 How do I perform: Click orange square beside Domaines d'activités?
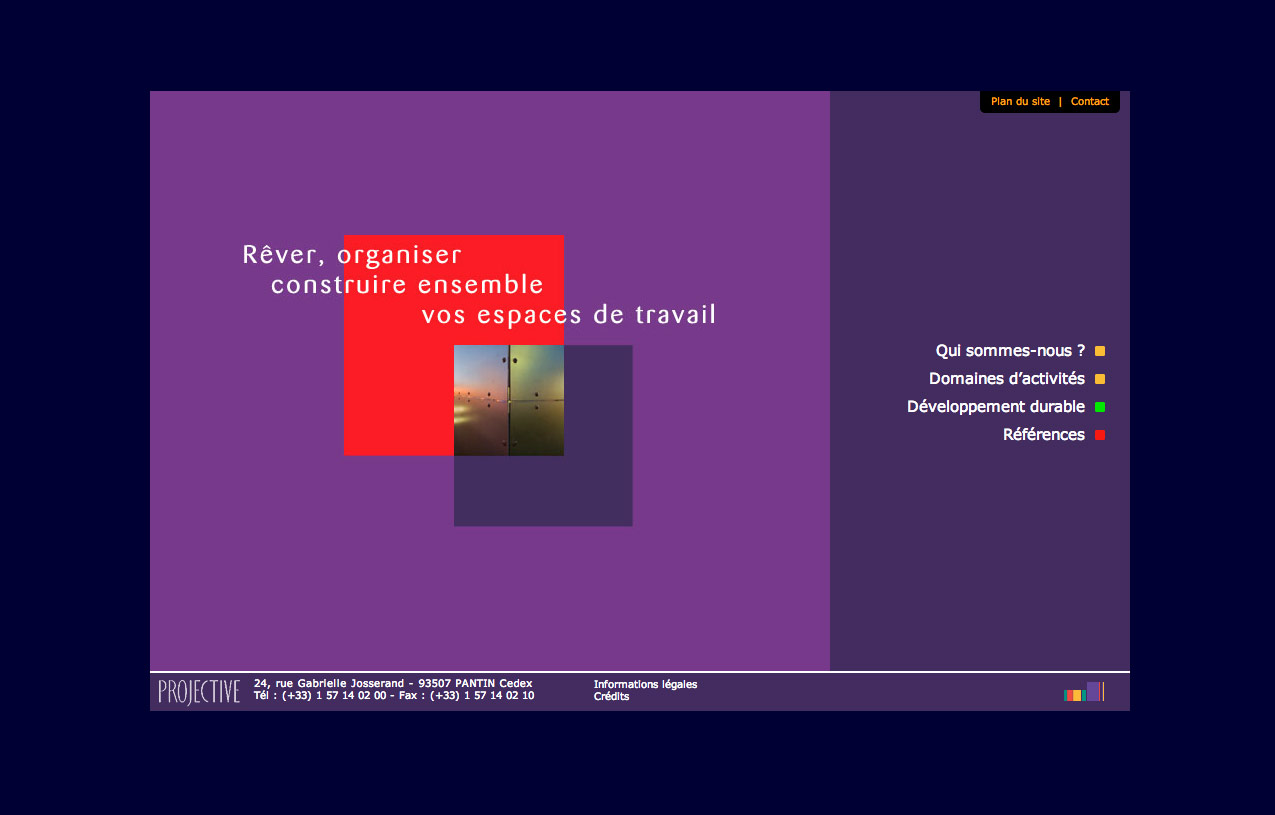coord(1100,379)
